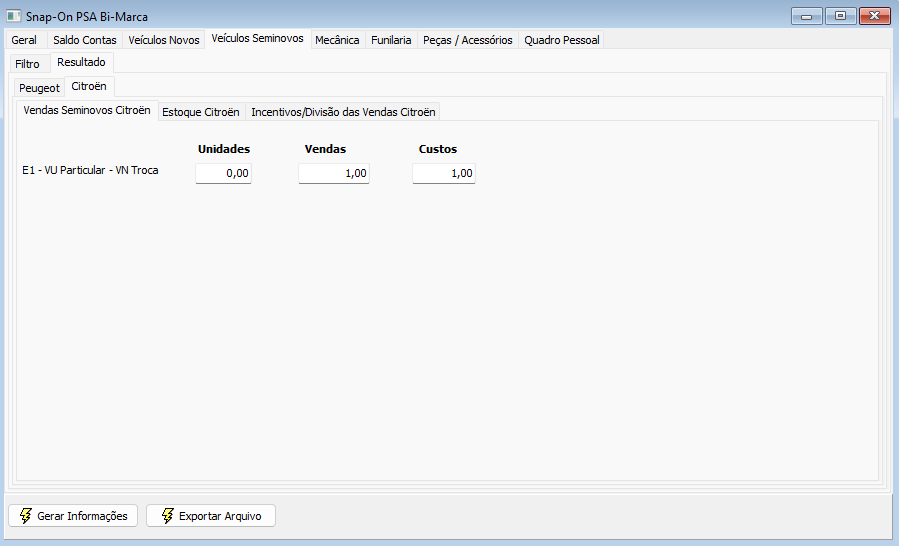Open the Funilaria tab

click(x=391, y=40)
